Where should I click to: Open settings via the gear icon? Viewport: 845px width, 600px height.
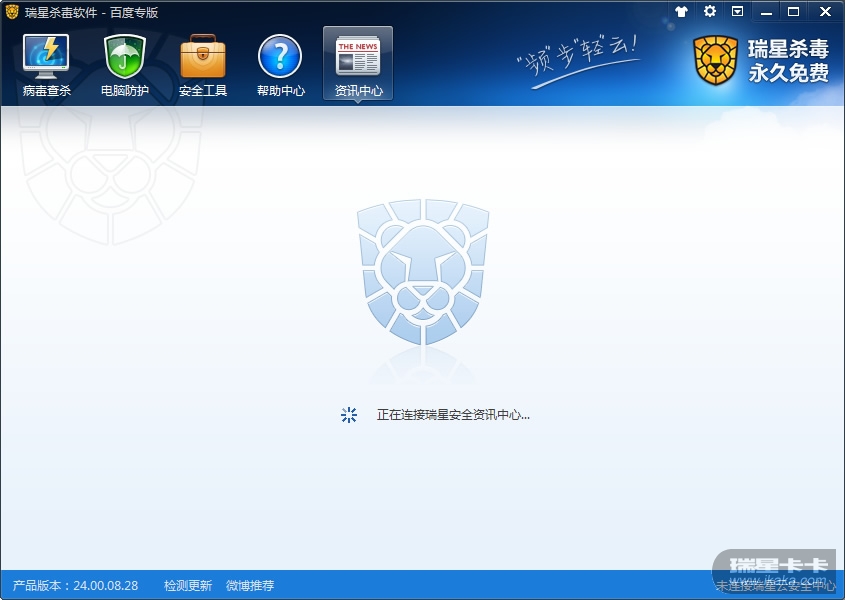[710, 11]
